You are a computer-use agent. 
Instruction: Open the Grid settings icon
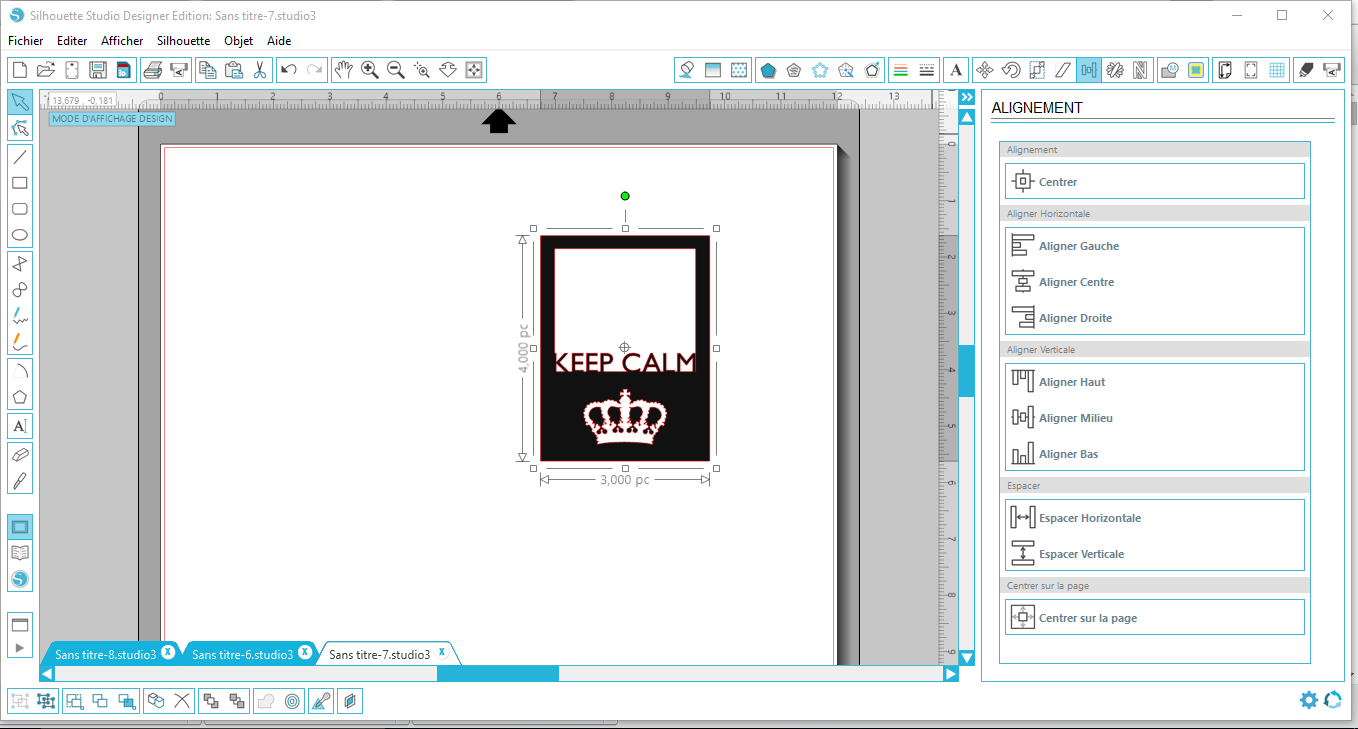click(x=1277, y=70)
